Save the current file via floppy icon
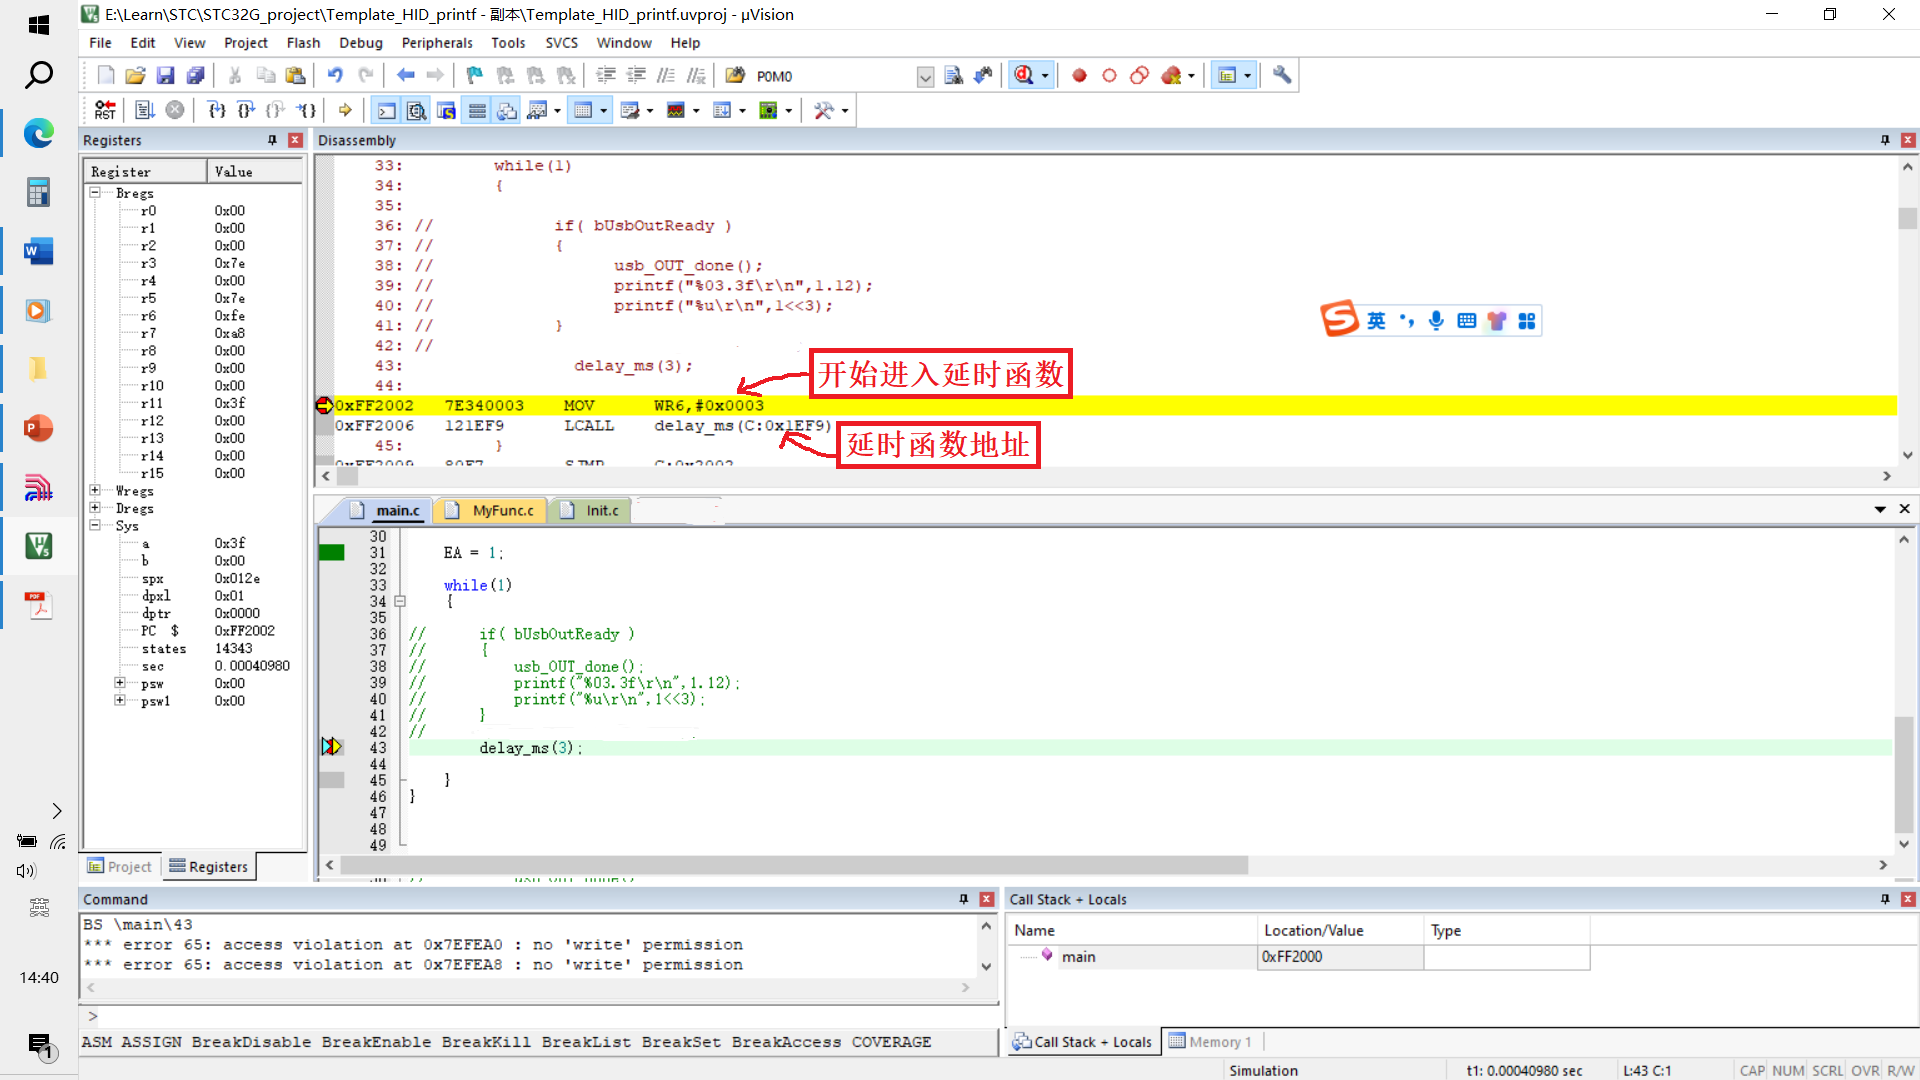Image resolution: width=1920 pixels, height=1080 pixels. coord(166,75)
